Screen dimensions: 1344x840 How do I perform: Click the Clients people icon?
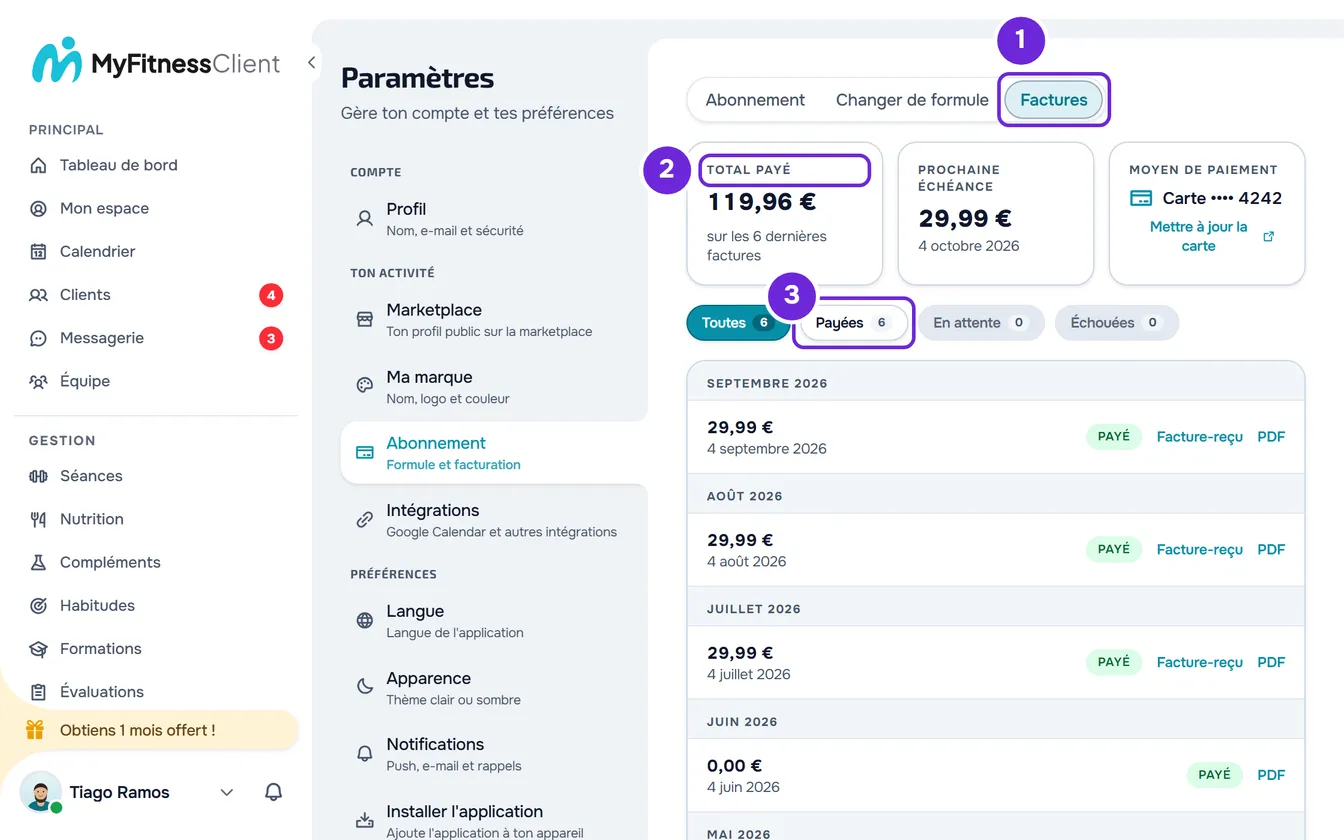[38, 295]
